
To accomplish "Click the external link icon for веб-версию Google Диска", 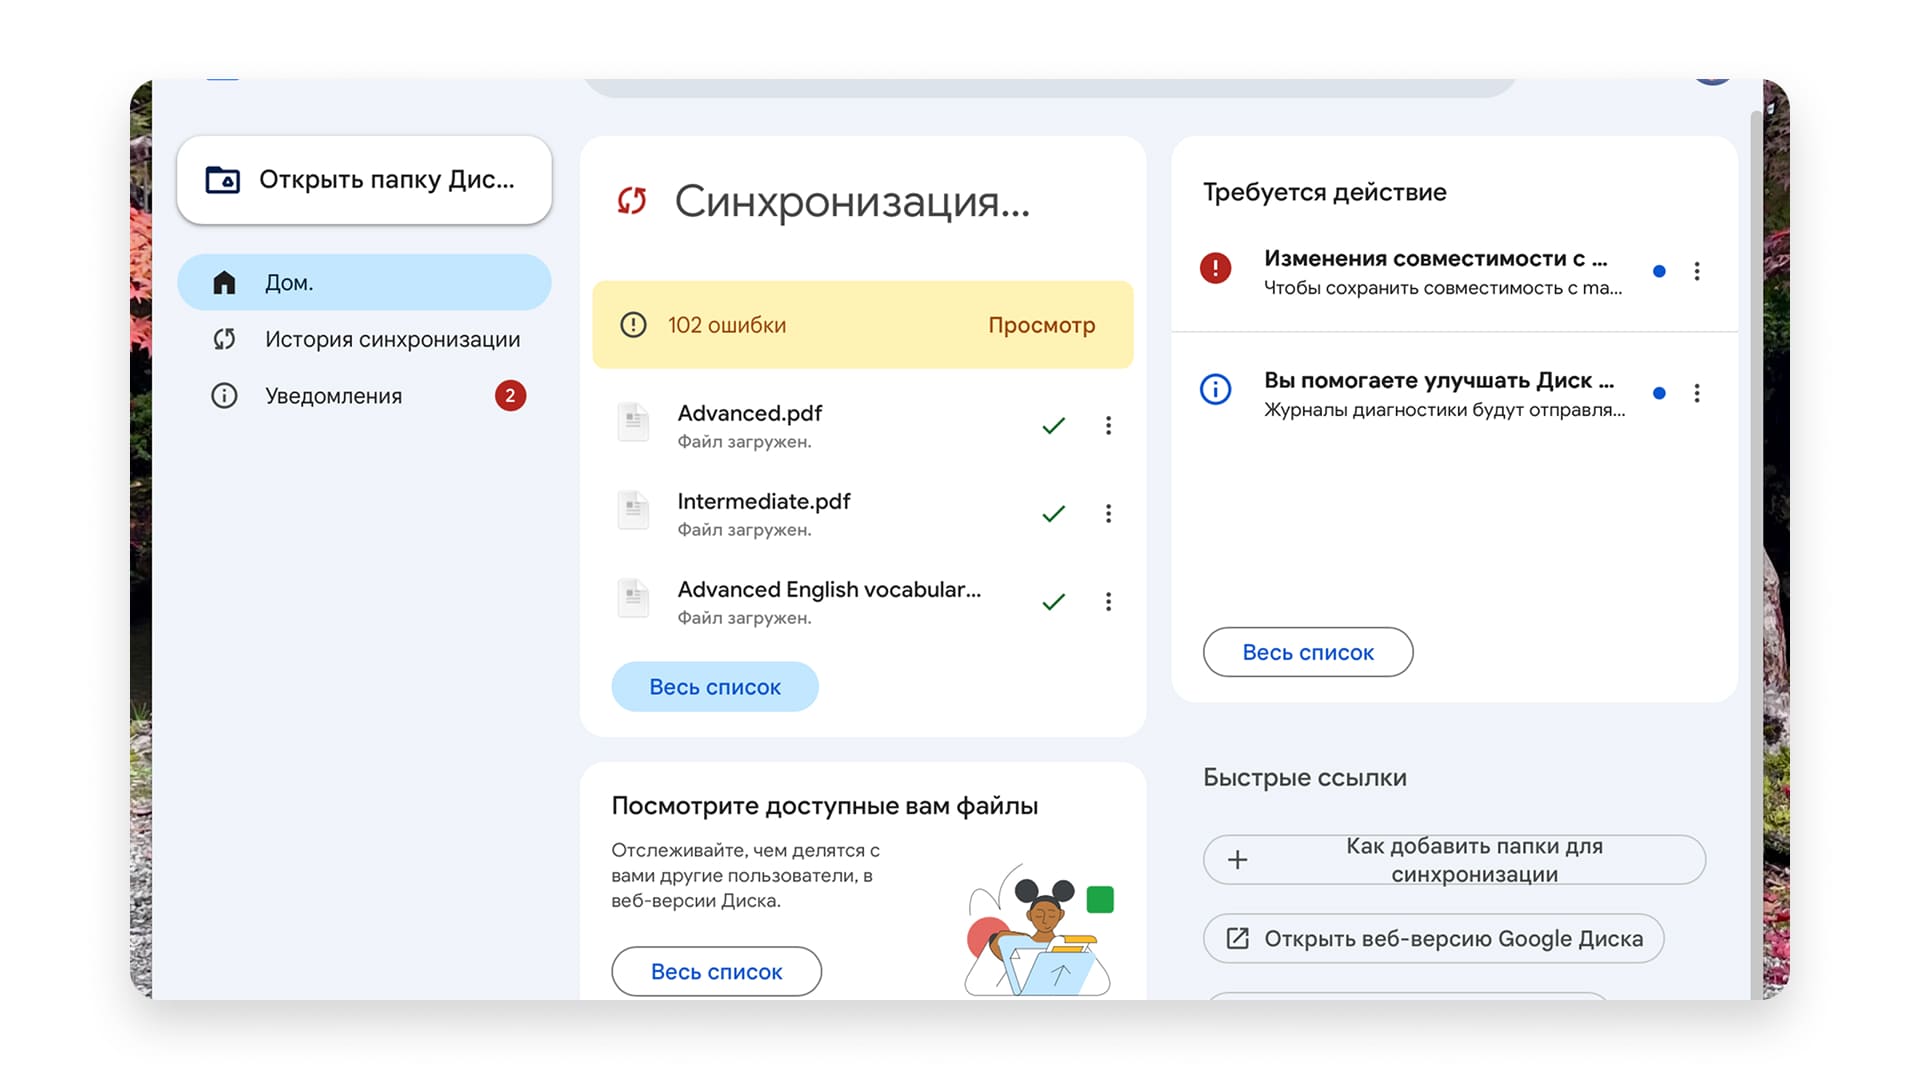I will pos(1240,938).
